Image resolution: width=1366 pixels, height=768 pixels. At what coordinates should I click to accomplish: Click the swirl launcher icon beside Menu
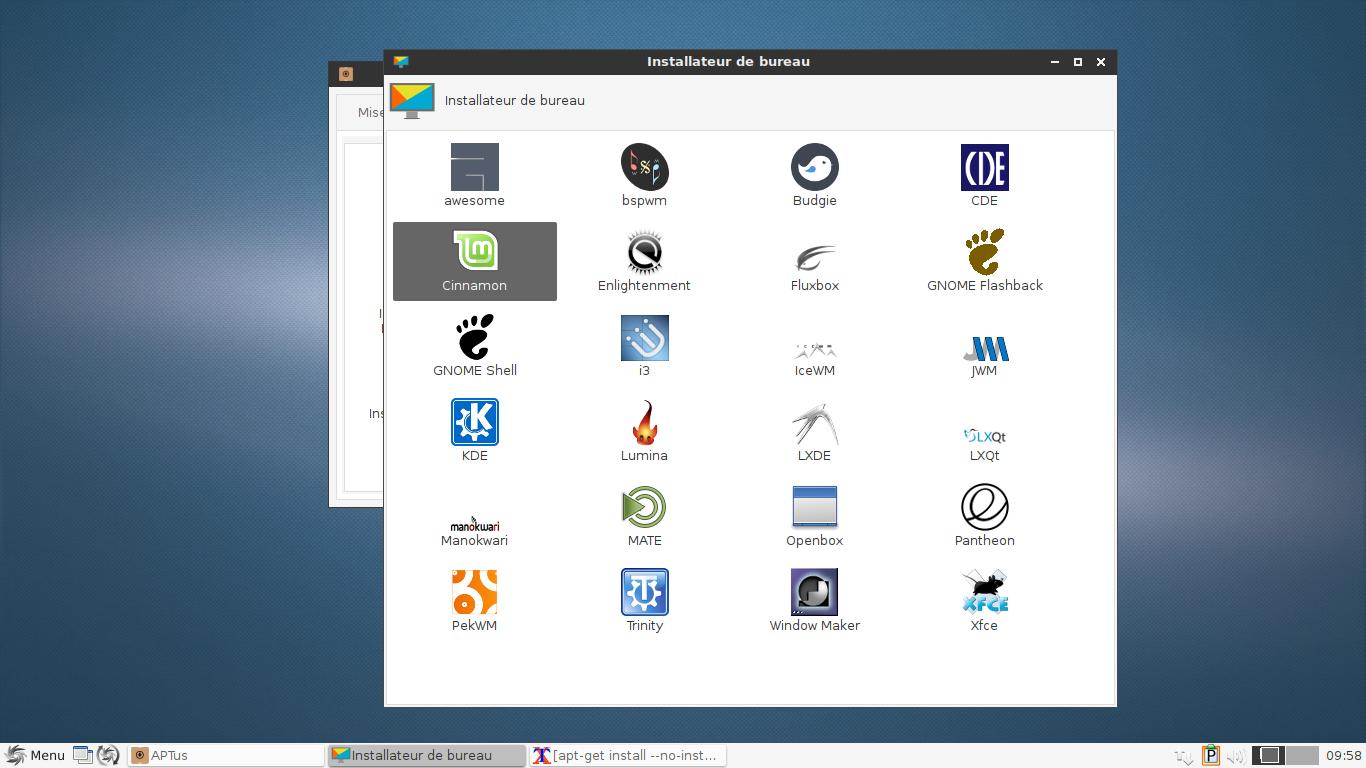109,755
